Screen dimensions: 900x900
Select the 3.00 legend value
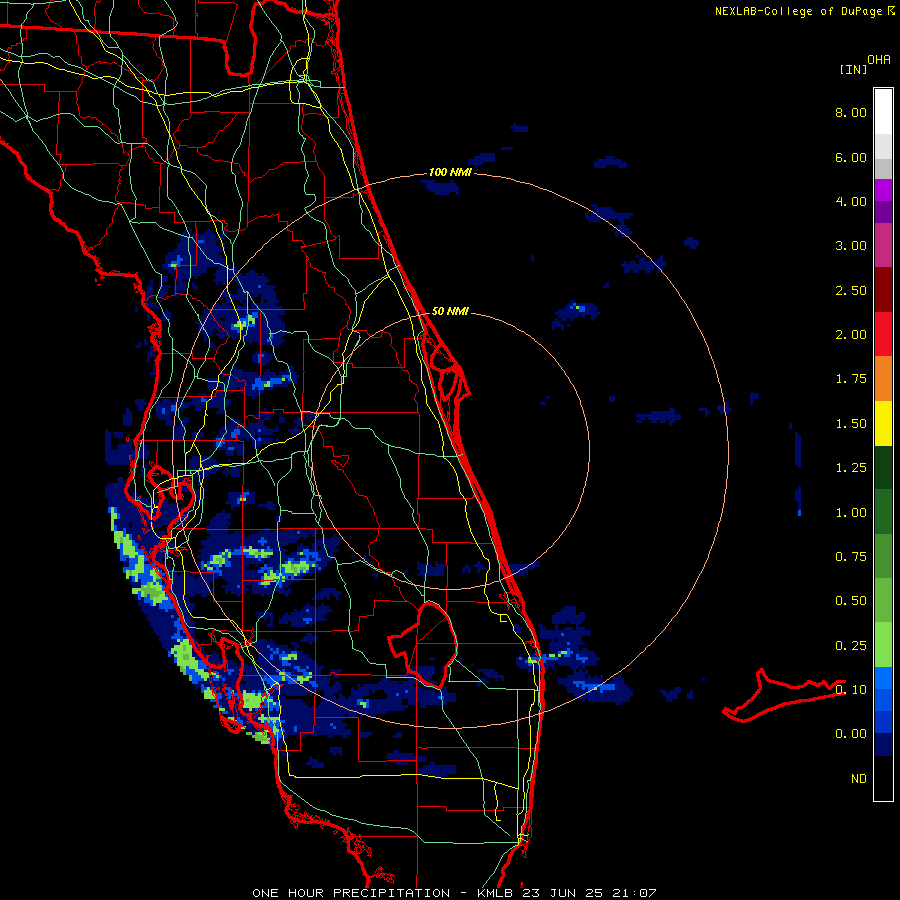point(851,246)
